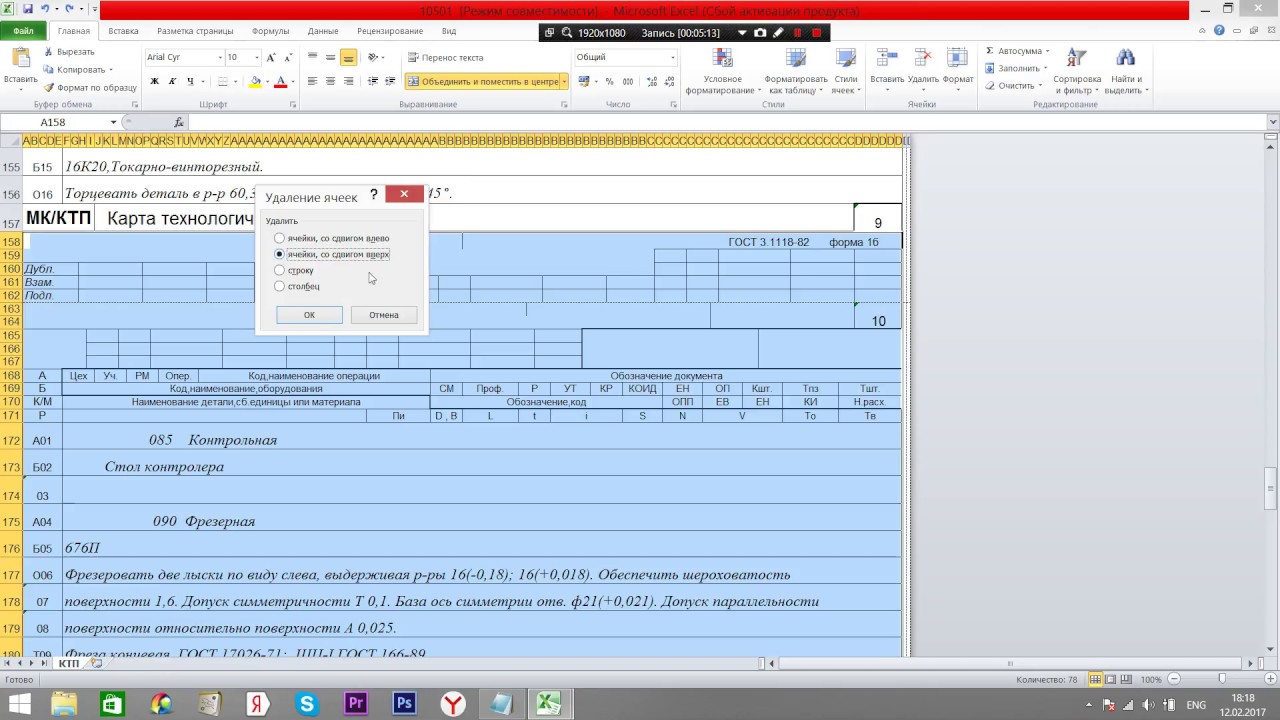Toggle Wrap Text (Перенос текста)
The width and height of the screenshot is (1280, 720).
tap(445, 58)
